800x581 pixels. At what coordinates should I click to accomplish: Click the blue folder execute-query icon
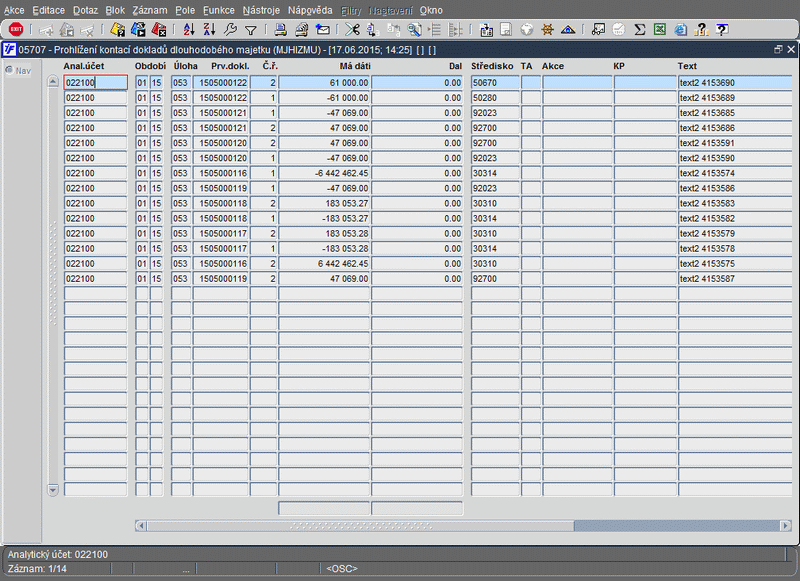(138, 30)
